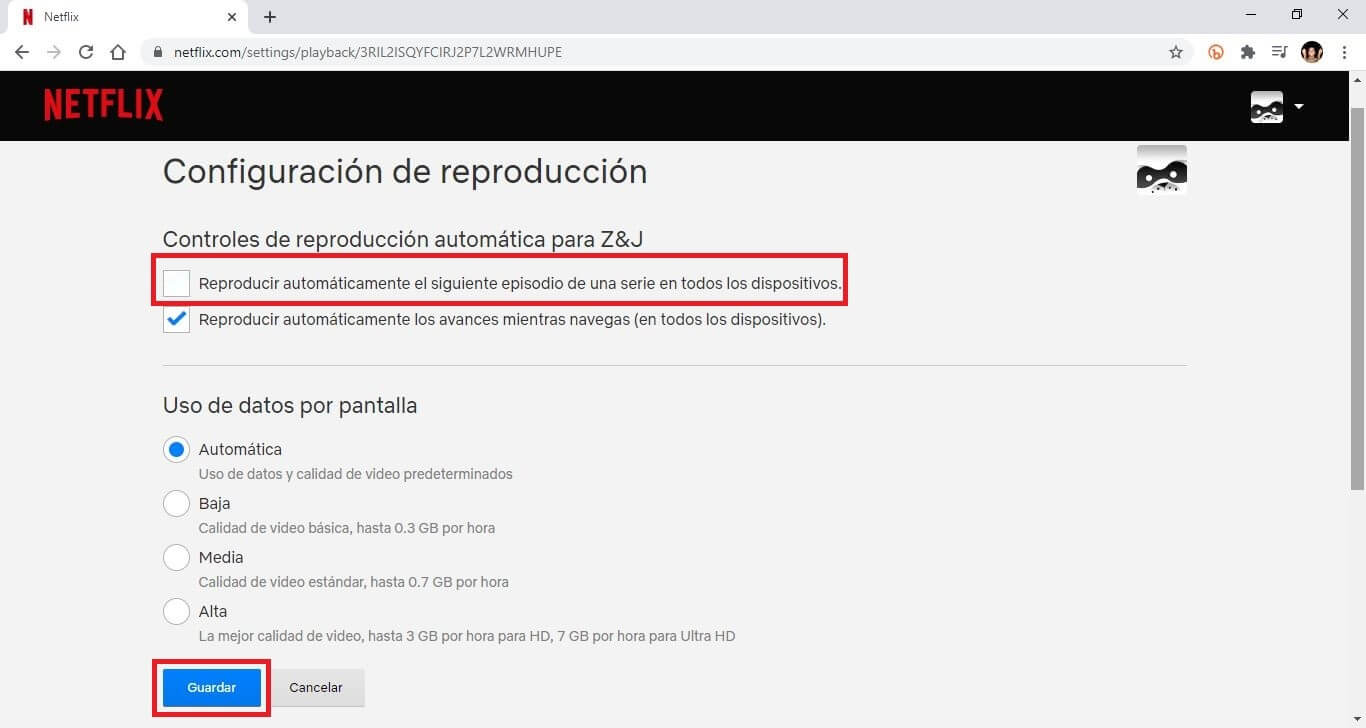Click the Netflix logo in header
This screenshot has height=728, width=1366.
pyautogui.click(x=104, y=105)
